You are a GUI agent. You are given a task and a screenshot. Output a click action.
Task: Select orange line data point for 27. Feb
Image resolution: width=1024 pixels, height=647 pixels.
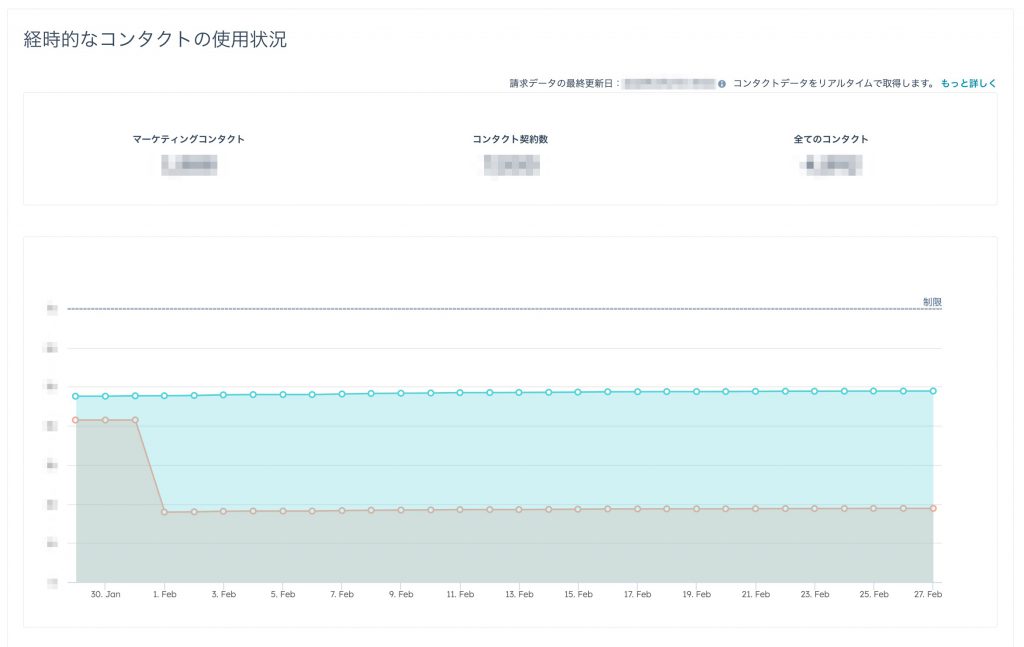(x=933, y=508)
